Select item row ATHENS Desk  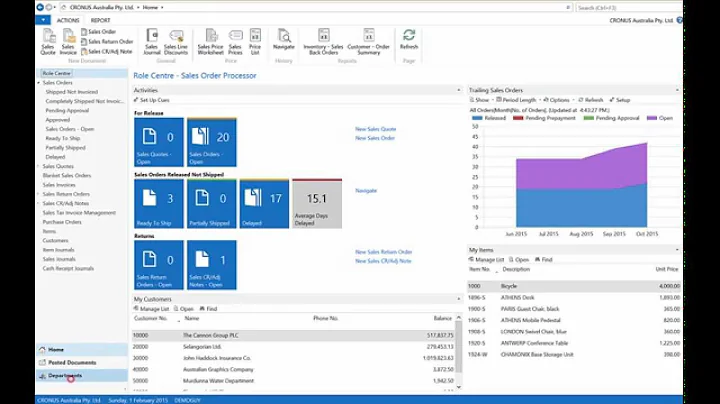click(574, 297)
